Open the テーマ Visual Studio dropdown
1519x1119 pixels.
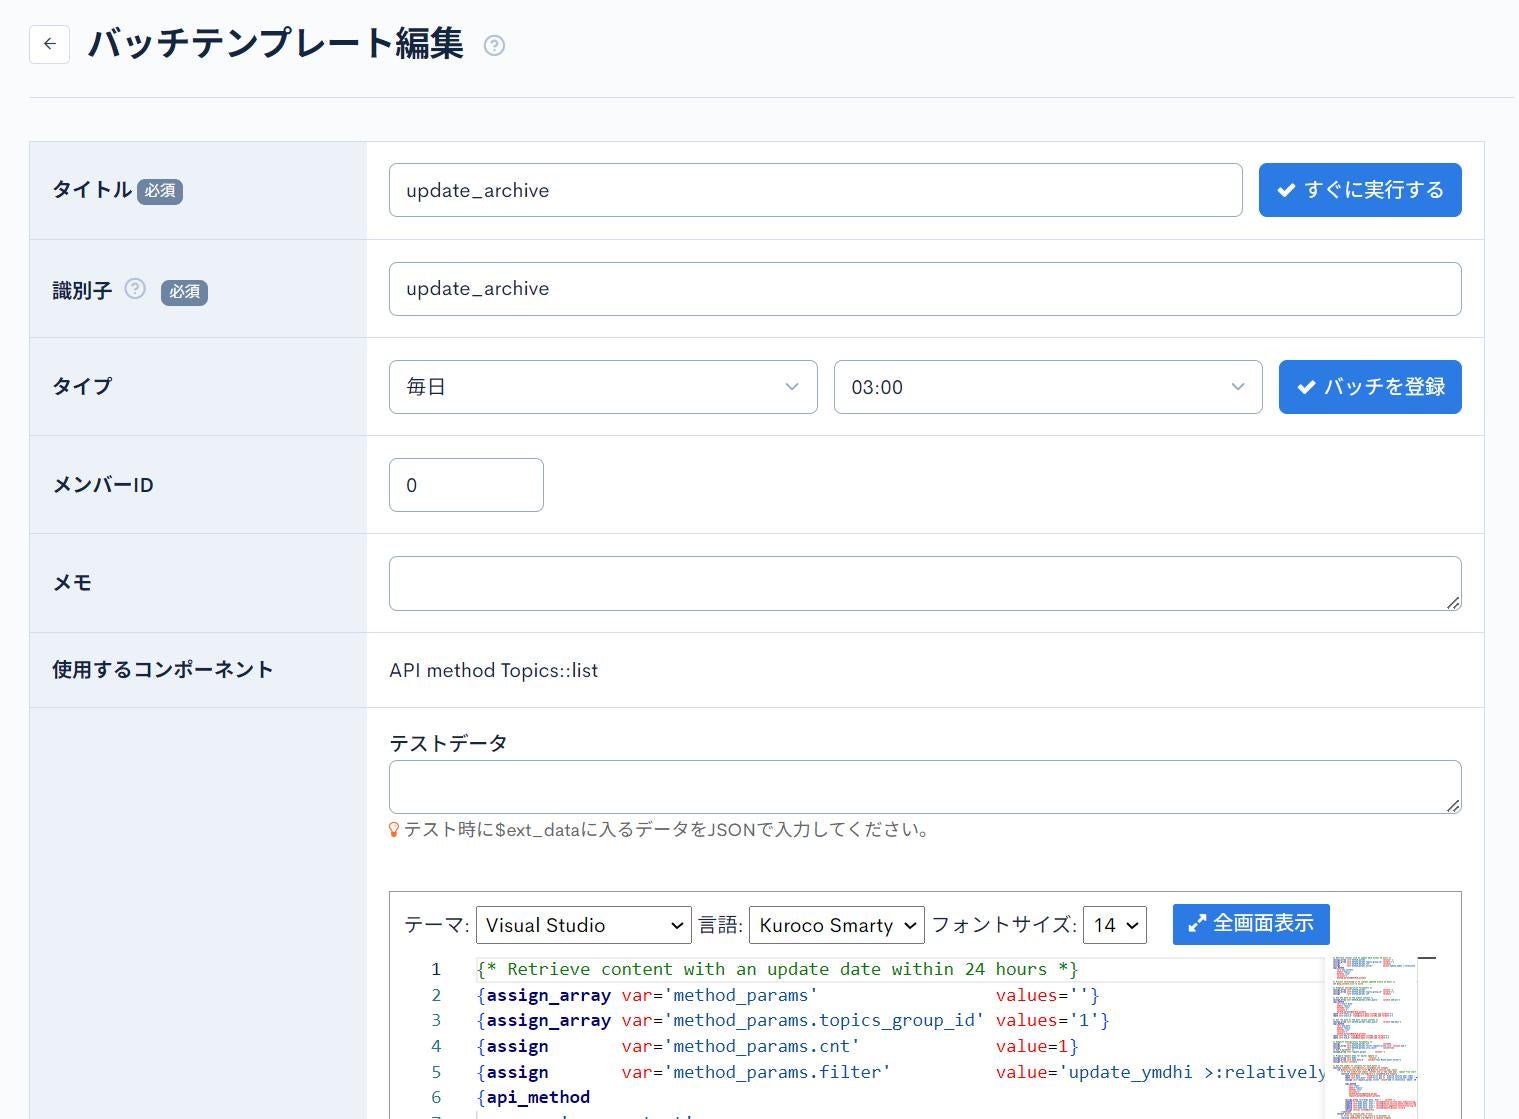point(584,925)
